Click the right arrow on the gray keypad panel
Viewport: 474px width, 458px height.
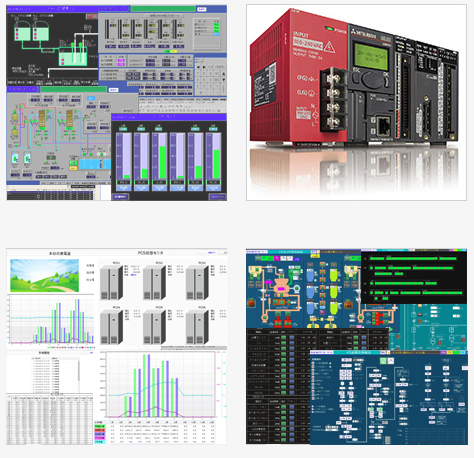click(205, 67)
